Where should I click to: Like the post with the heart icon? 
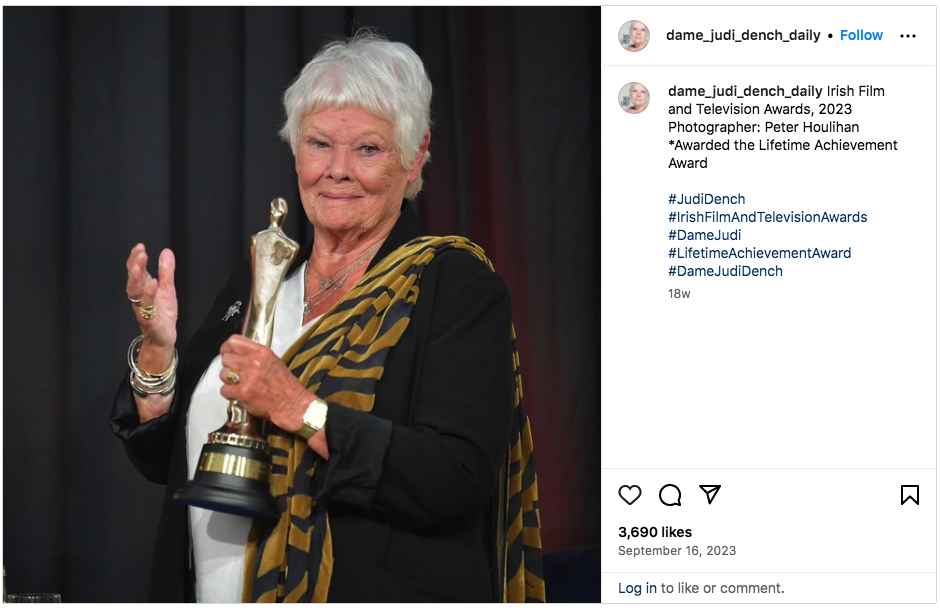pos(629,495)
